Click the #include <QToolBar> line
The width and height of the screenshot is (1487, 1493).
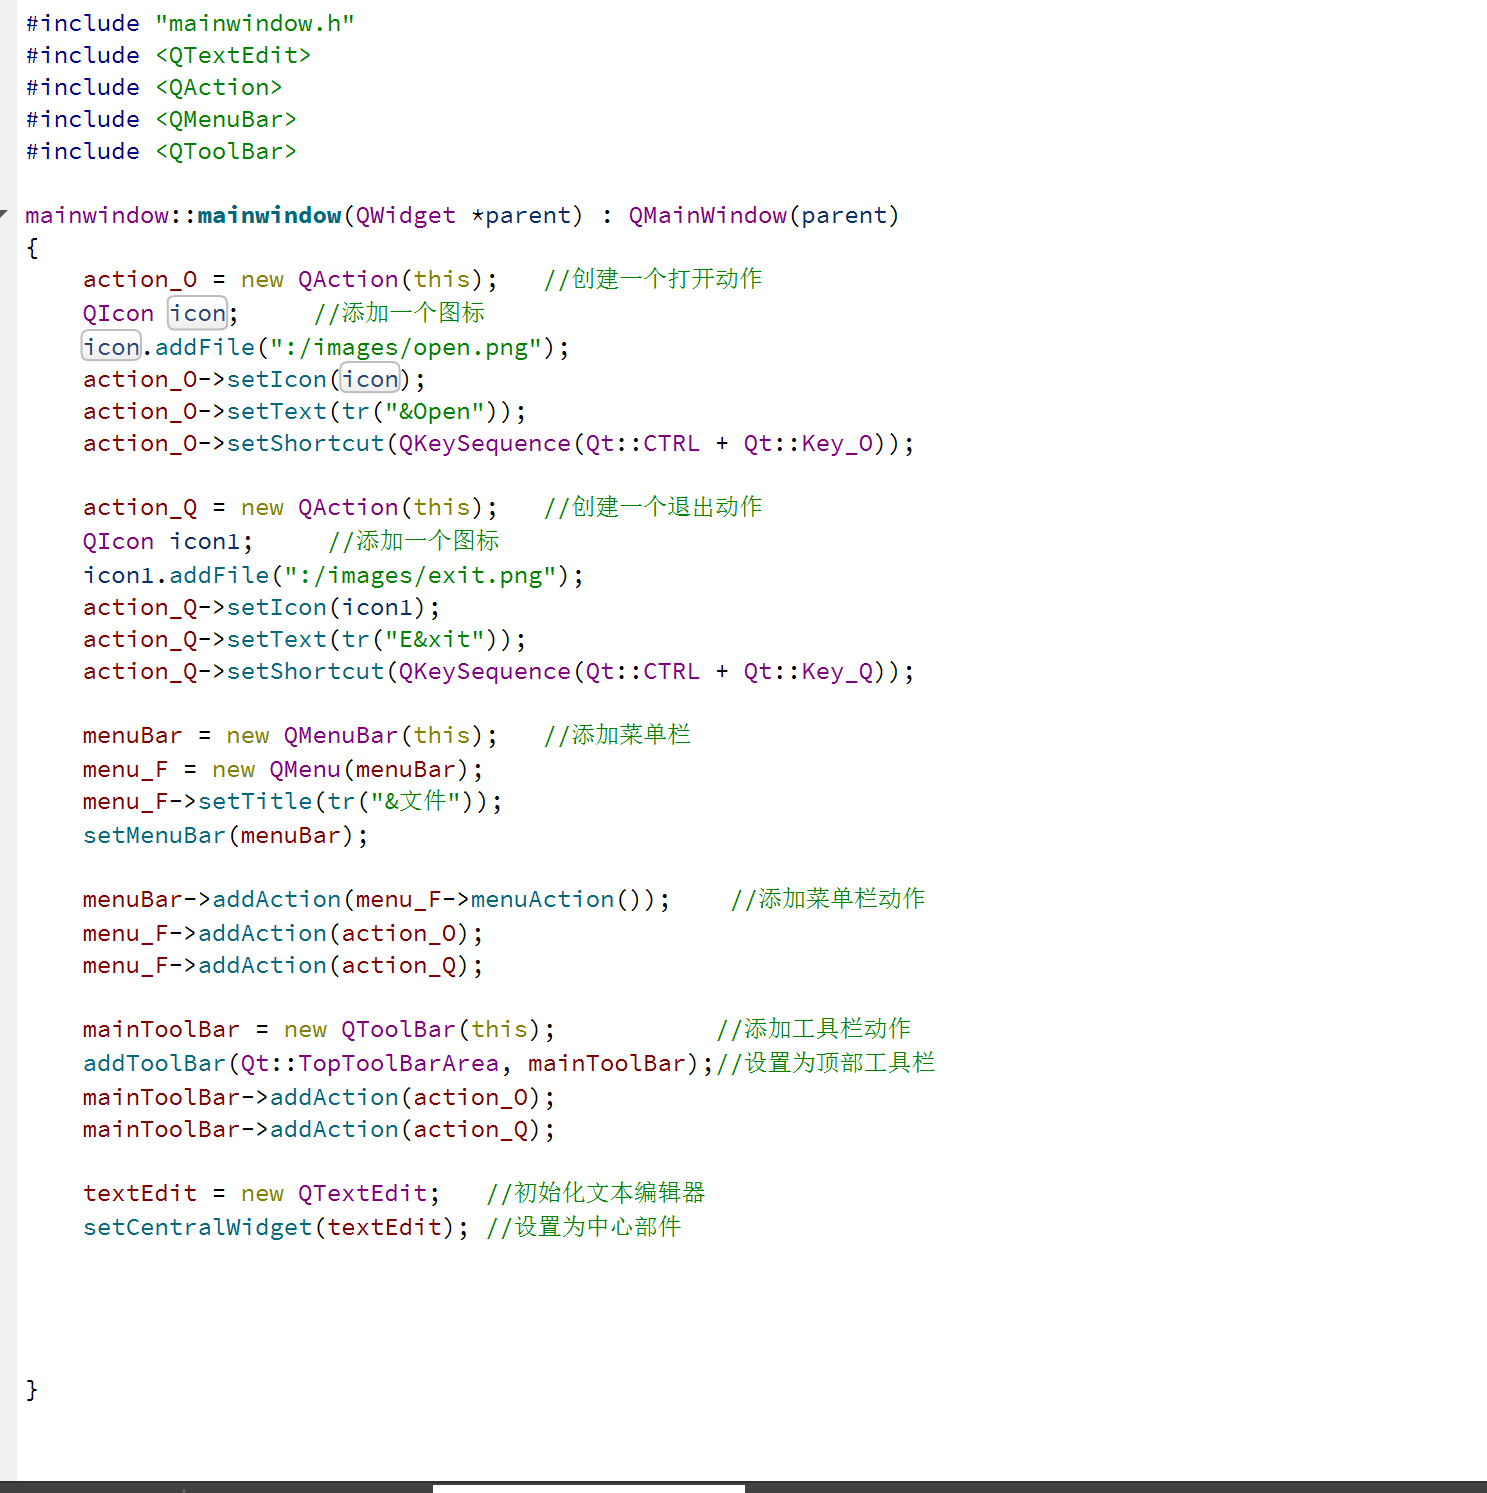(161, 151)
